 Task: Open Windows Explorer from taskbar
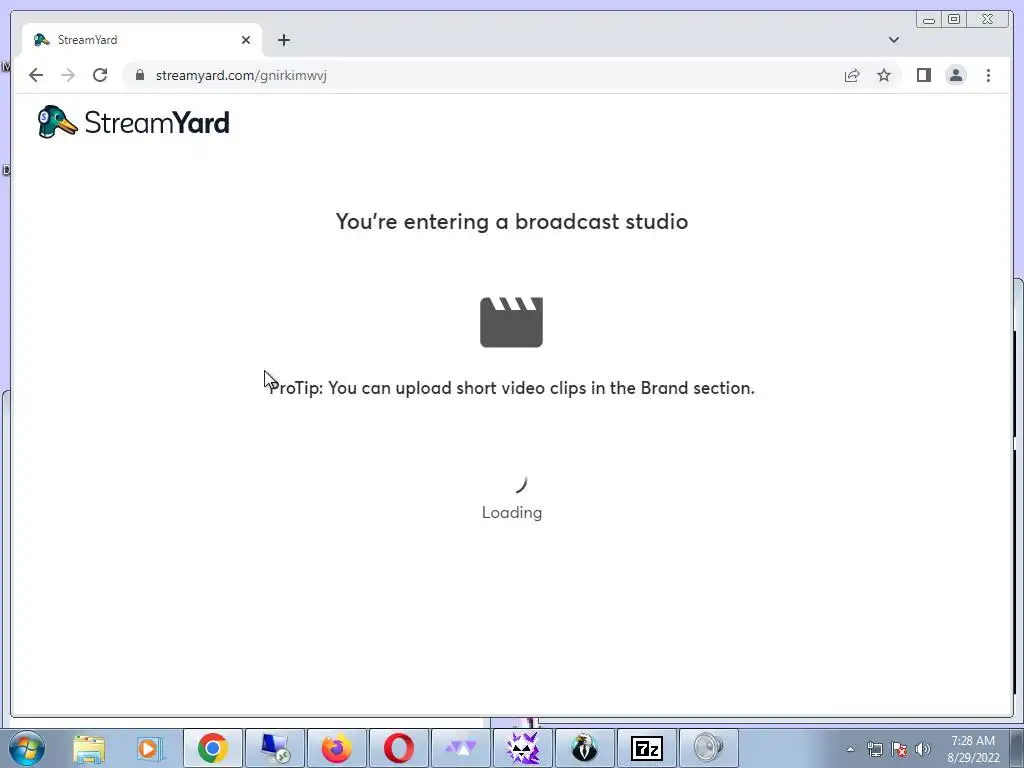coord(89,748)
